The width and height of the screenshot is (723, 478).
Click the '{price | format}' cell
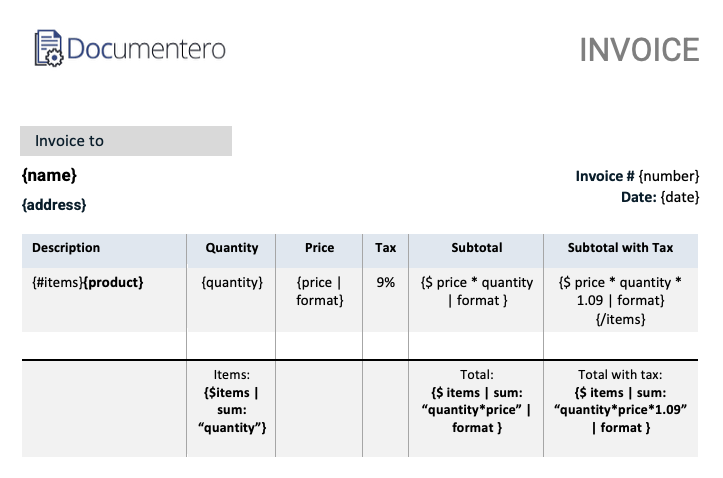pos(319,291)
